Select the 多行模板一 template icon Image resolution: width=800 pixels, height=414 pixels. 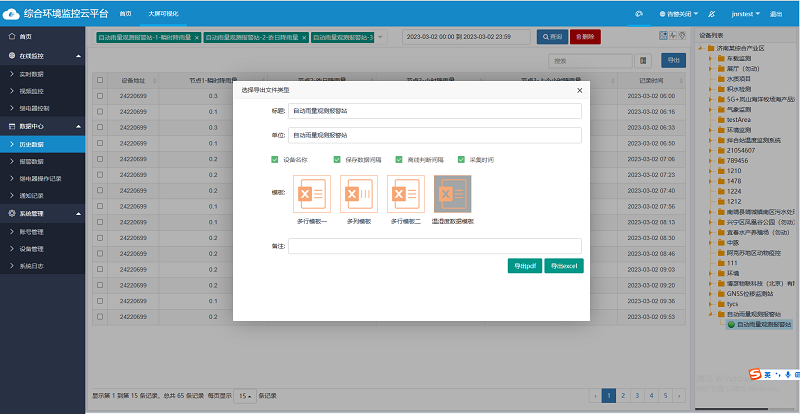click(x=313, y=194)
